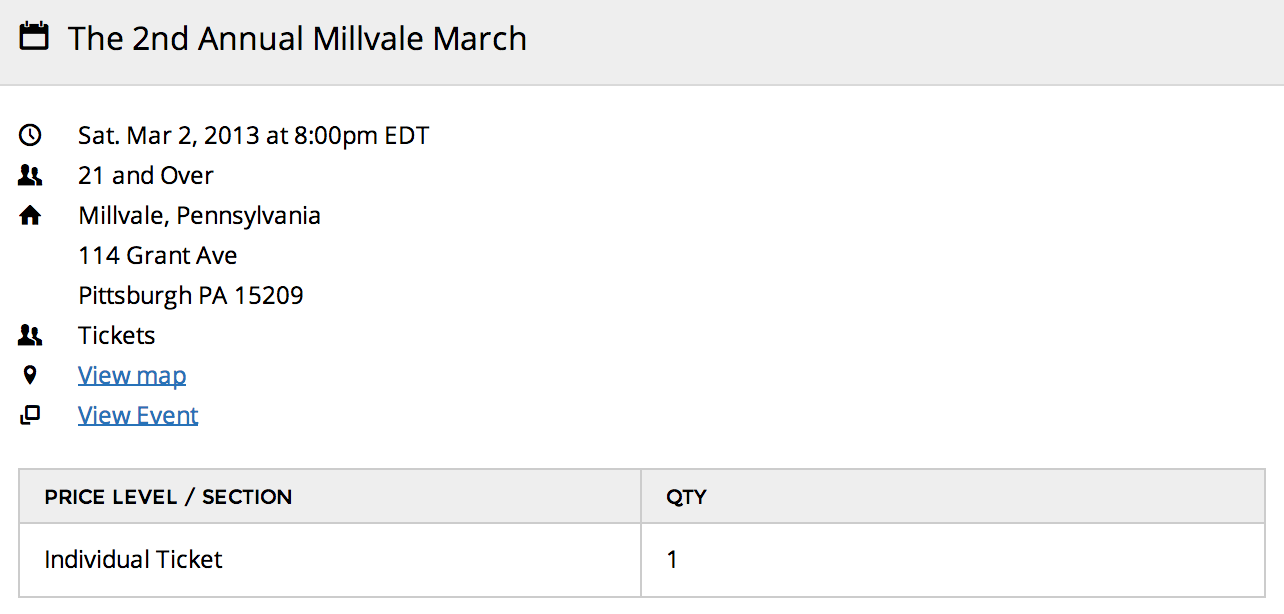This screenshot has width=1284, height=614.
Task: Click the QTY column header
Action: (x=687, y=497)
